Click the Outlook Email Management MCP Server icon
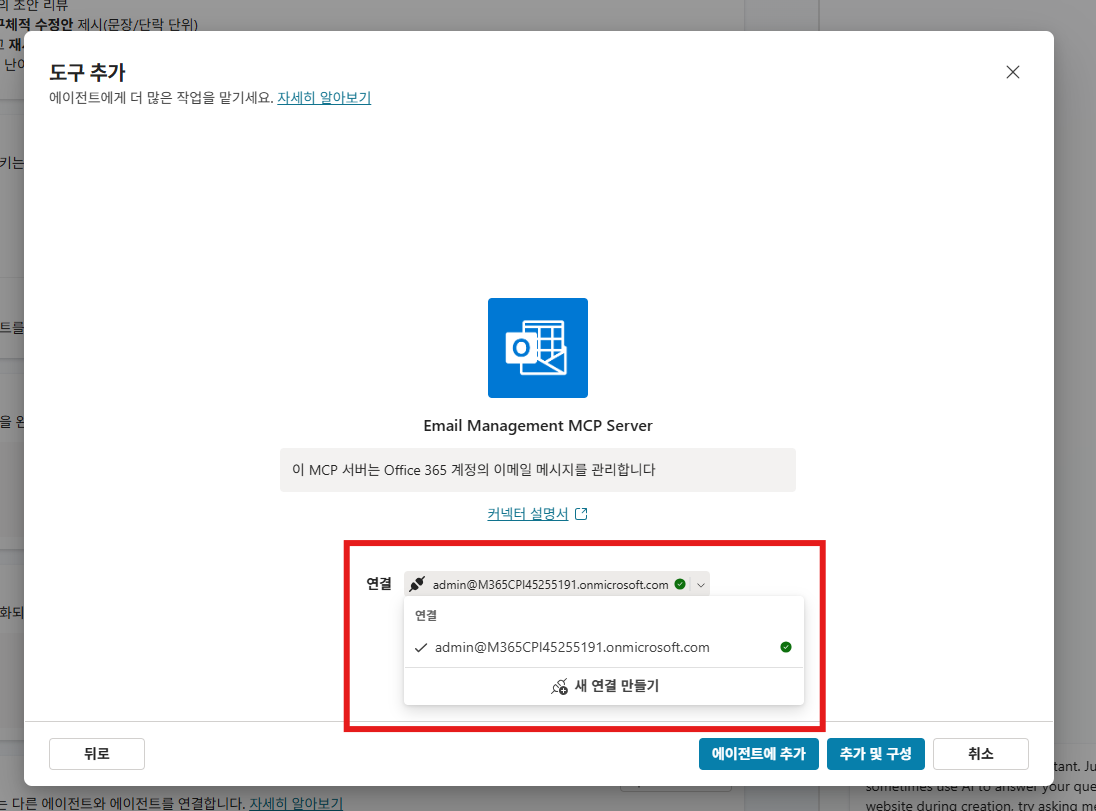The height and width of the screenshot is (811, 1096). (x=538, y=347)
